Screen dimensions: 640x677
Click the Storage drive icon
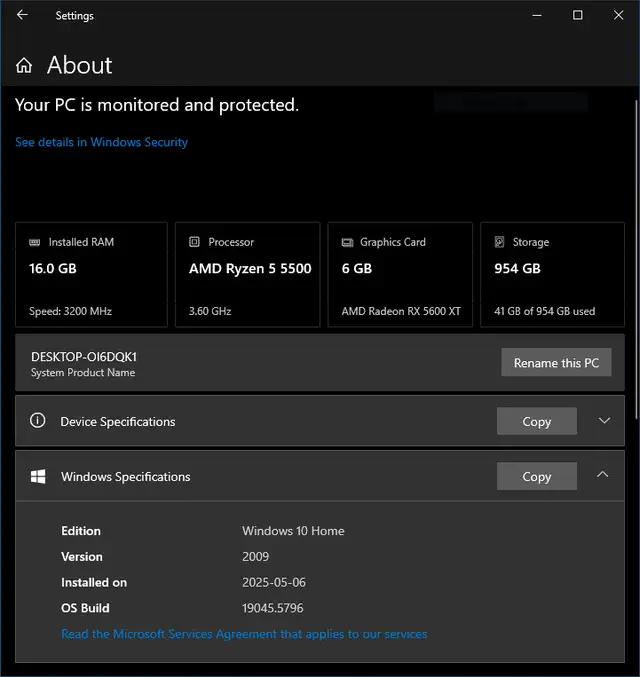pyautogui.click(x=499, y=242)
